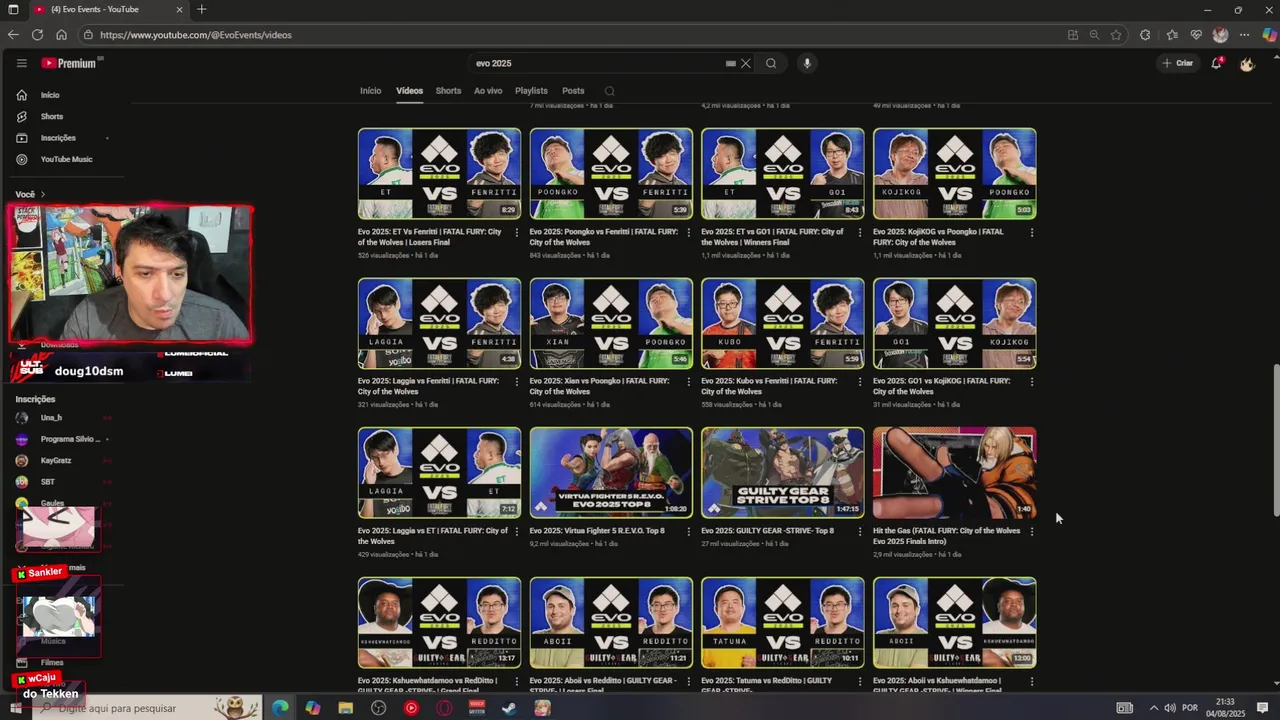
Task: Open the on-screen keyboard icon in the search box
Action: point(731,63)
